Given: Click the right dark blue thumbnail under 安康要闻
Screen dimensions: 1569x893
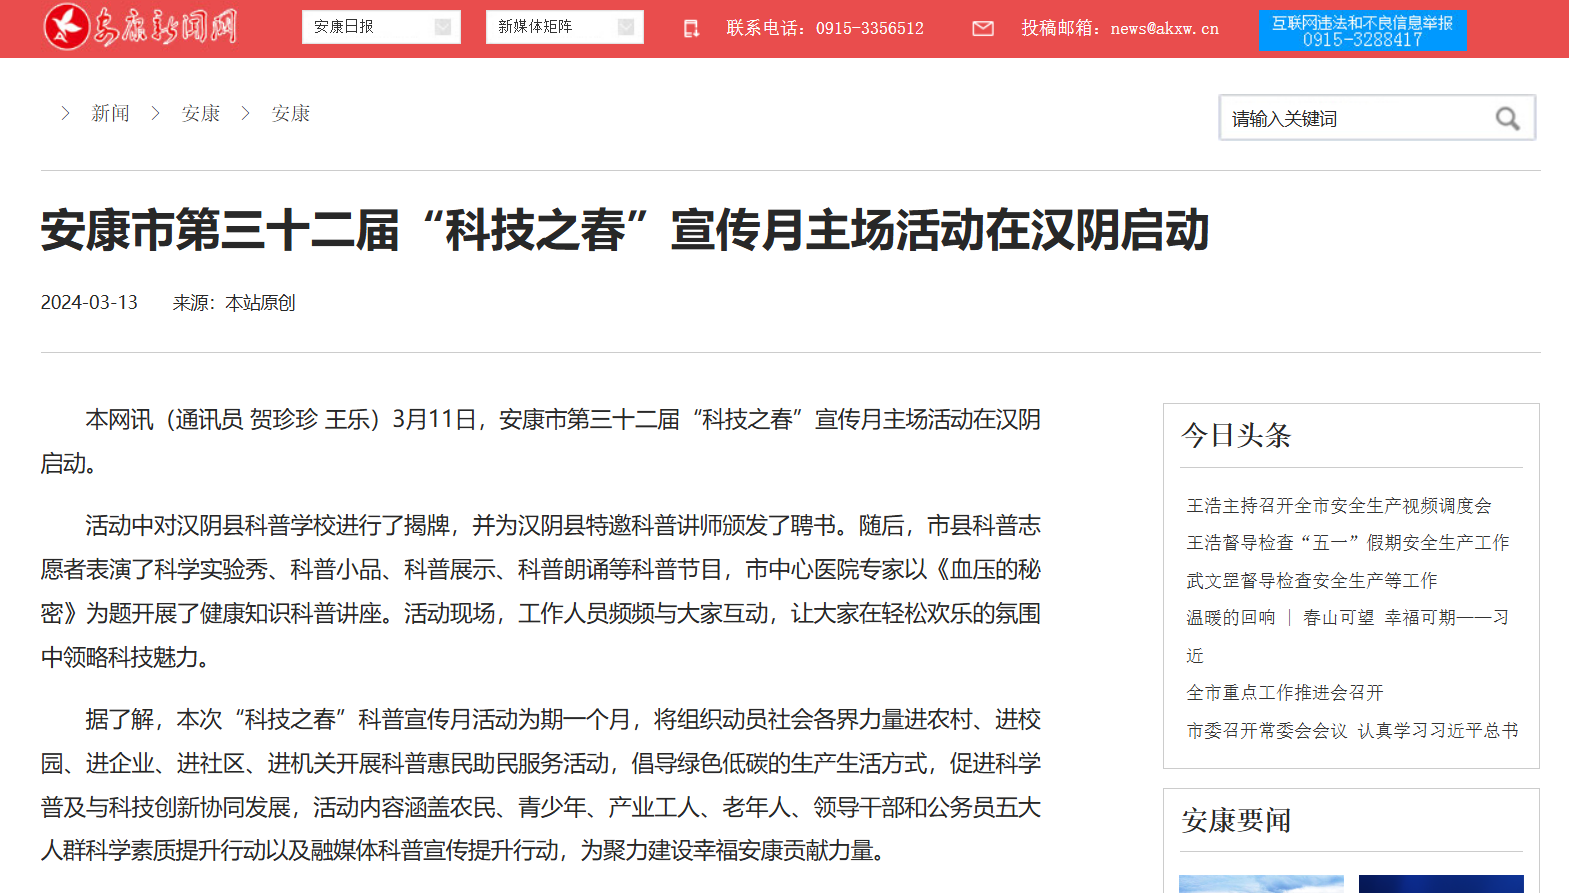Looking at the screenshot, I should pos(1440,884).
